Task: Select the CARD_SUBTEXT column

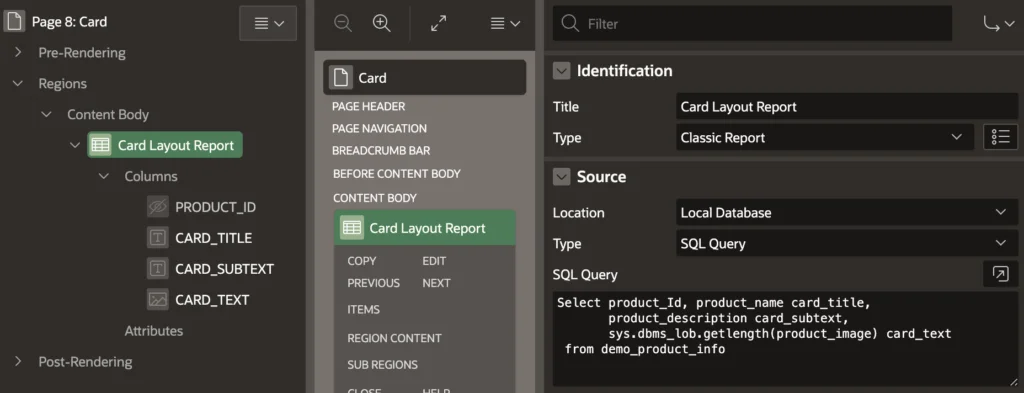Action: pos(225,269)
